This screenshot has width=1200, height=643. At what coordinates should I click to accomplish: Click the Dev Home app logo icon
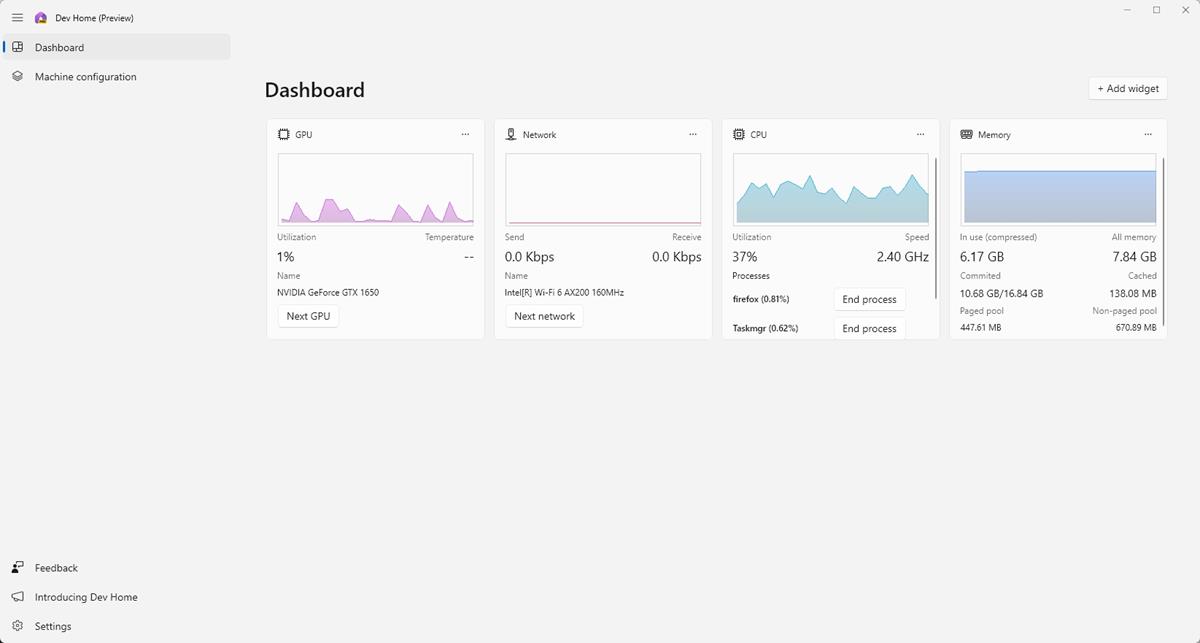click(41, 18)
